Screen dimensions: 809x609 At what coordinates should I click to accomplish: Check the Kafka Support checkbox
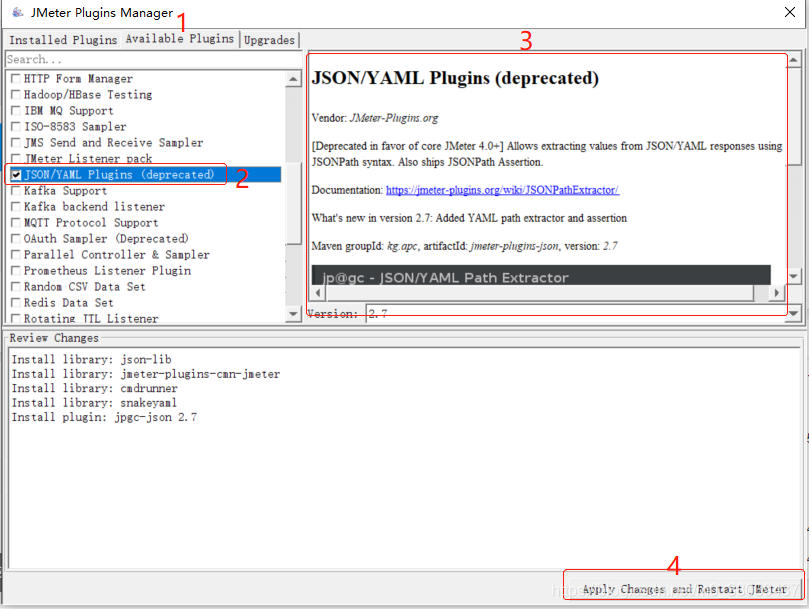coord(16,190)
